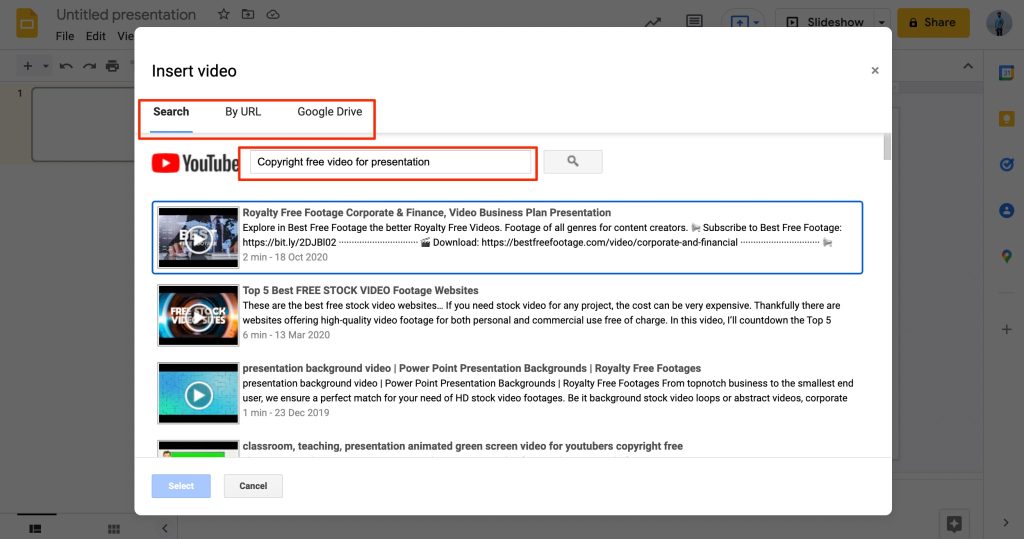This screenshot has width=1024, height=539.
Task: Click the undo arrow
Action: click(66, 66)
